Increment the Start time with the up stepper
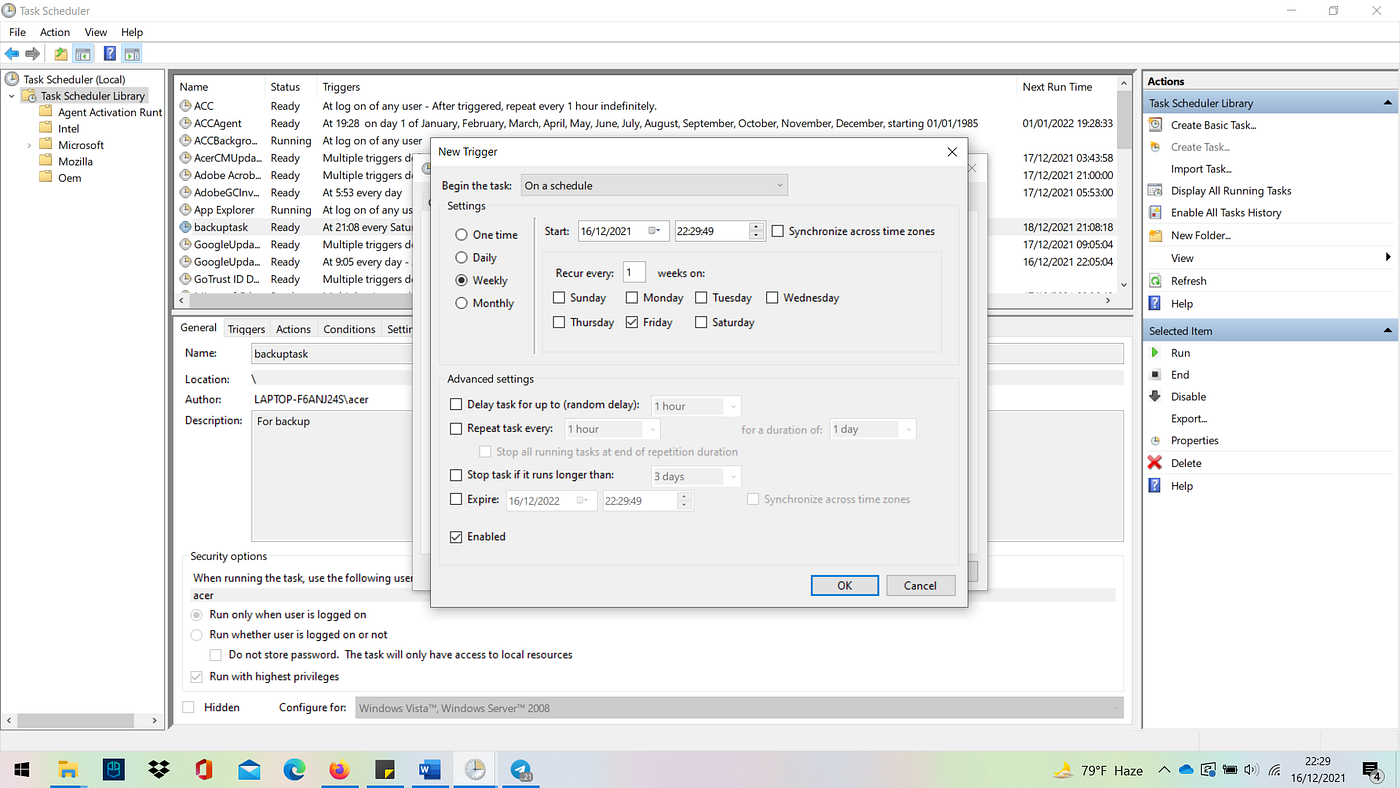Screen dimensions: 1400x788 pyautogui.click(x=756, y=225)
